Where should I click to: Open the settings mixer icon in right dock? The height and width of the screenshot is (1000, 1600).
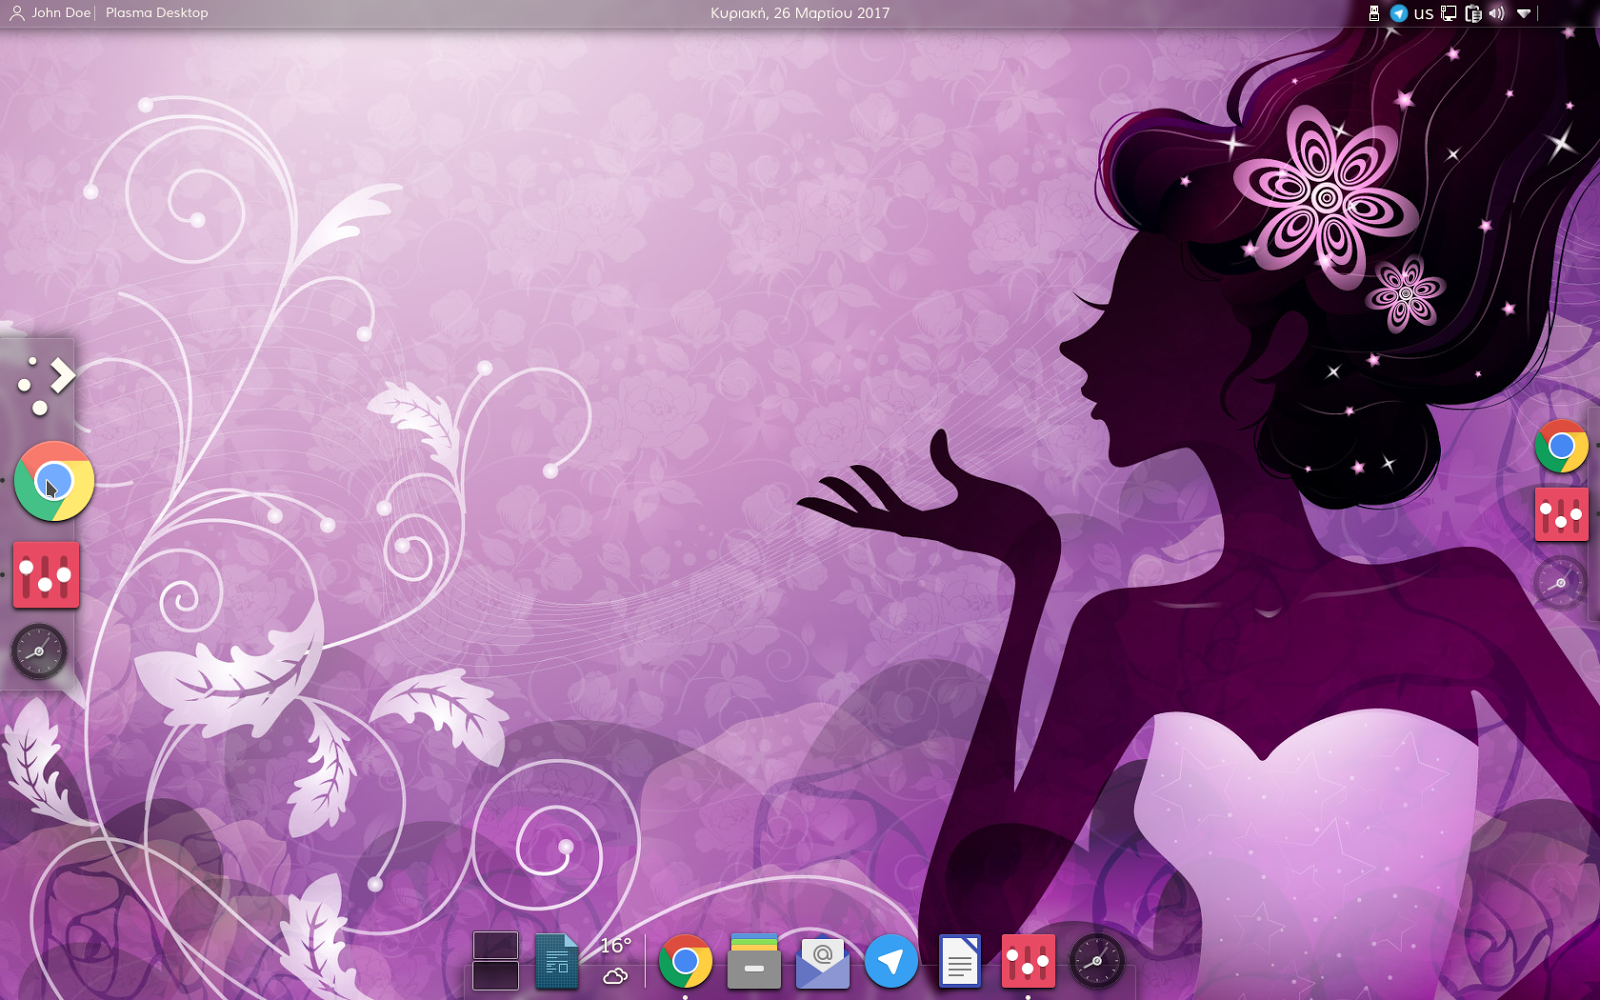click(1561, 514)
